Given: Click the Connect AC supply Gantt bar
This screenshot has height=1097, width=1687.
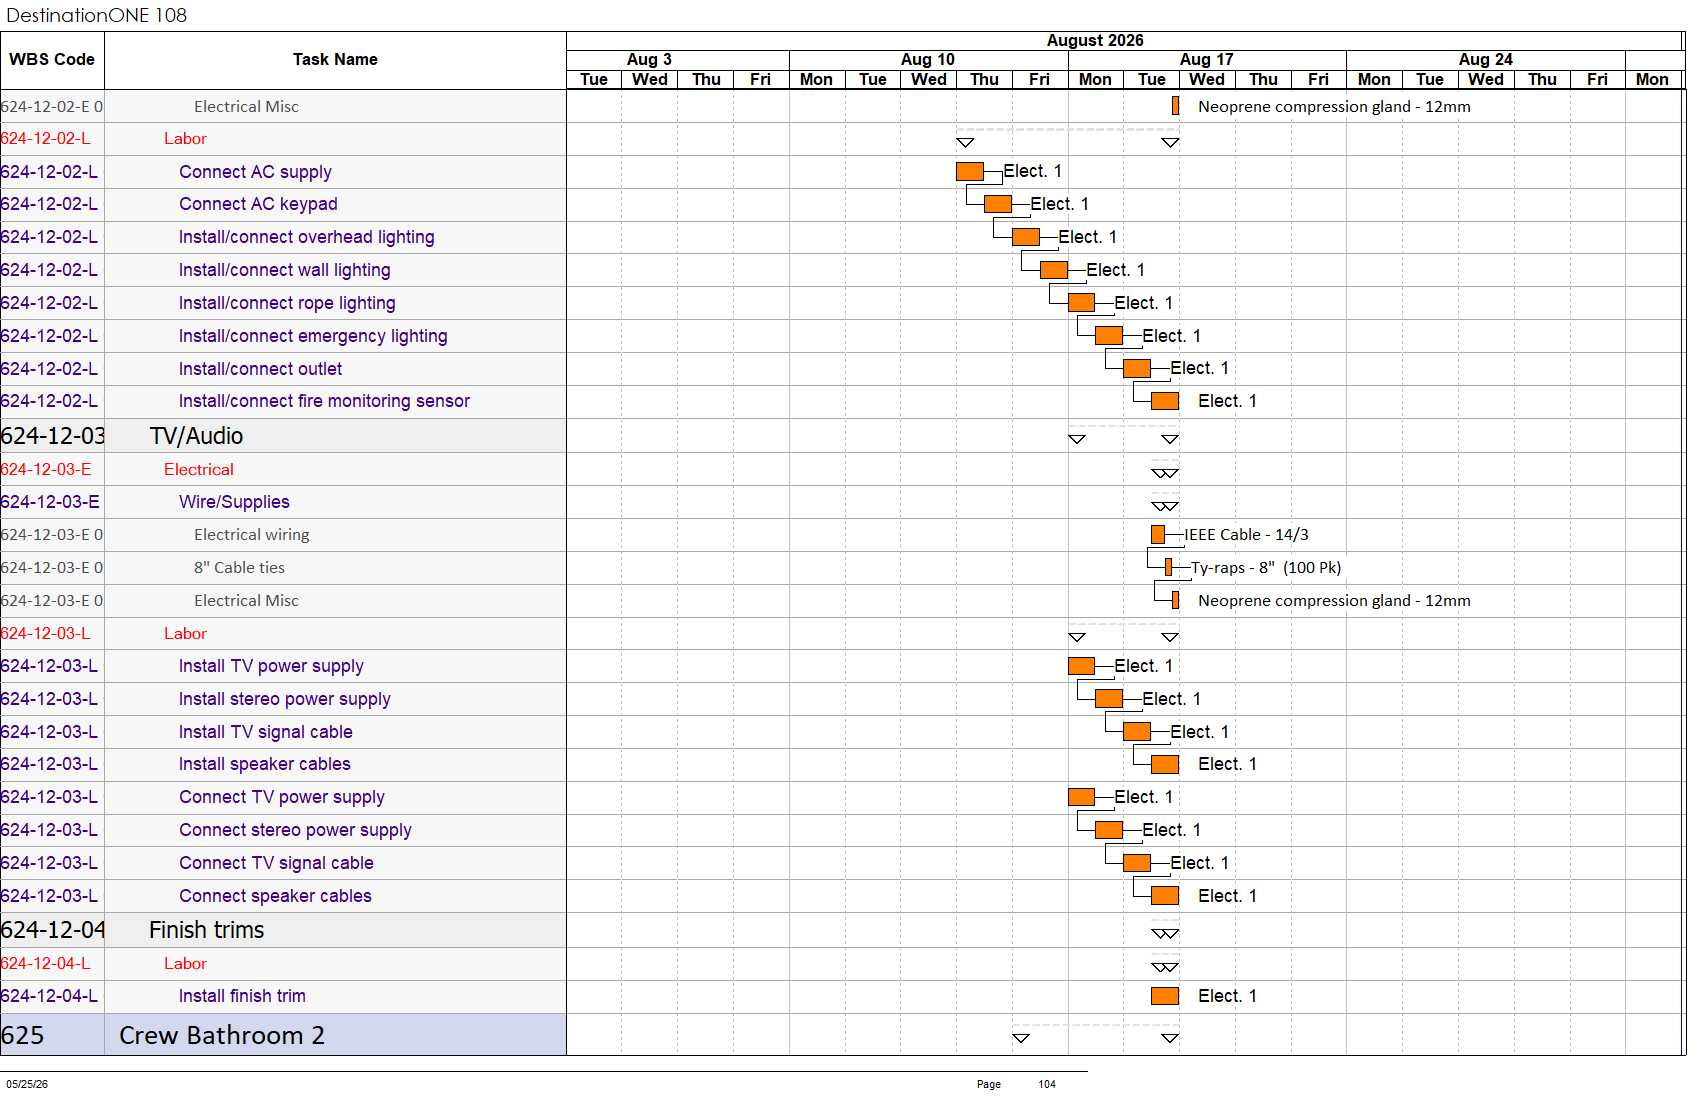Looking at the screenshot, I should tap(970, 171).
